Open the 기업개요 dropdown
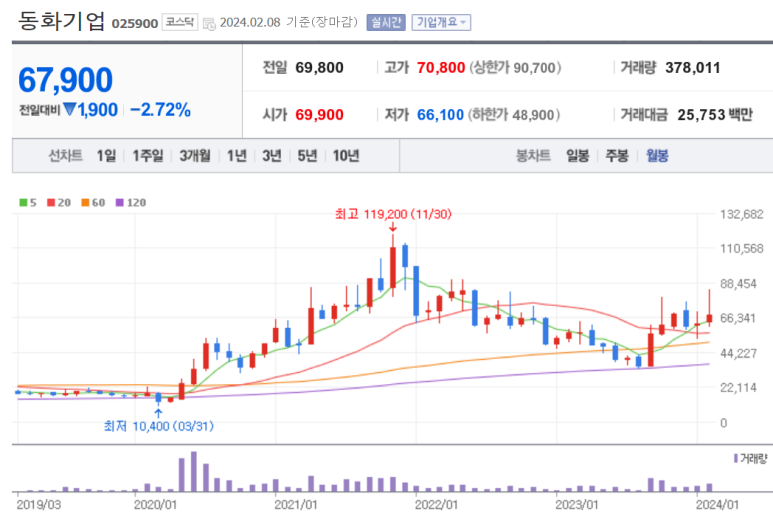The width and height of the screenshot is (773, 516). tap(441, 22)
